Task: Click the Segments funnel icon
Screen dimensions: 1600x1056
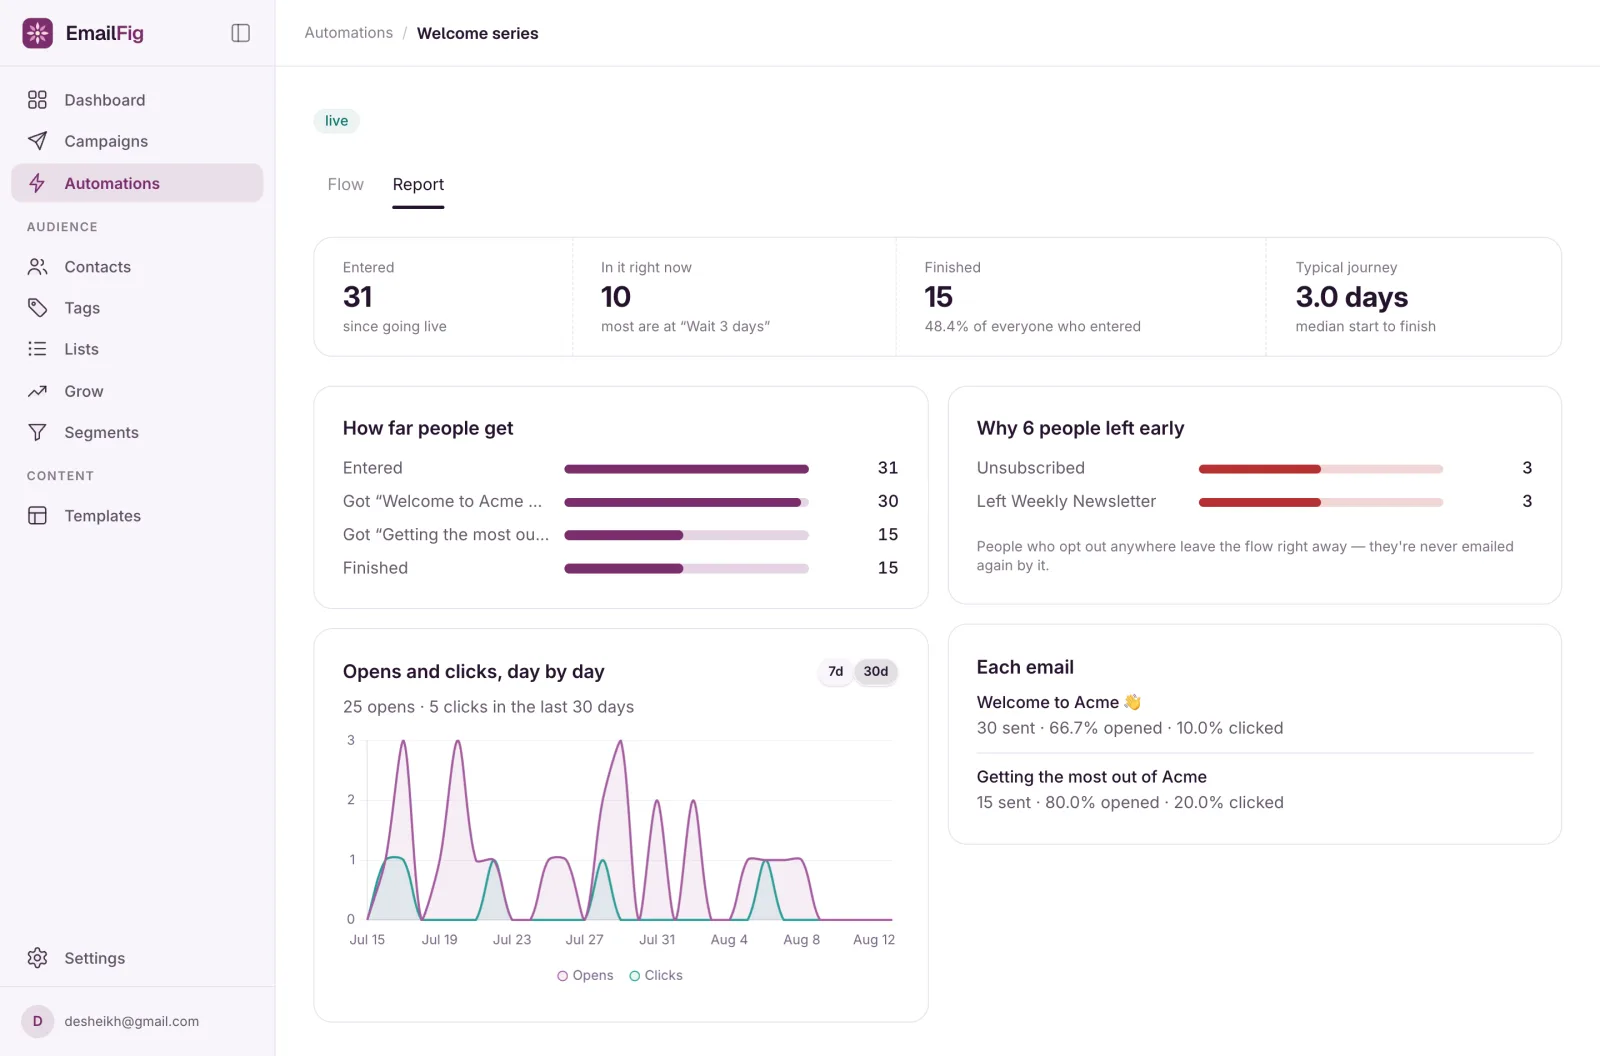Action: (37, 432)
